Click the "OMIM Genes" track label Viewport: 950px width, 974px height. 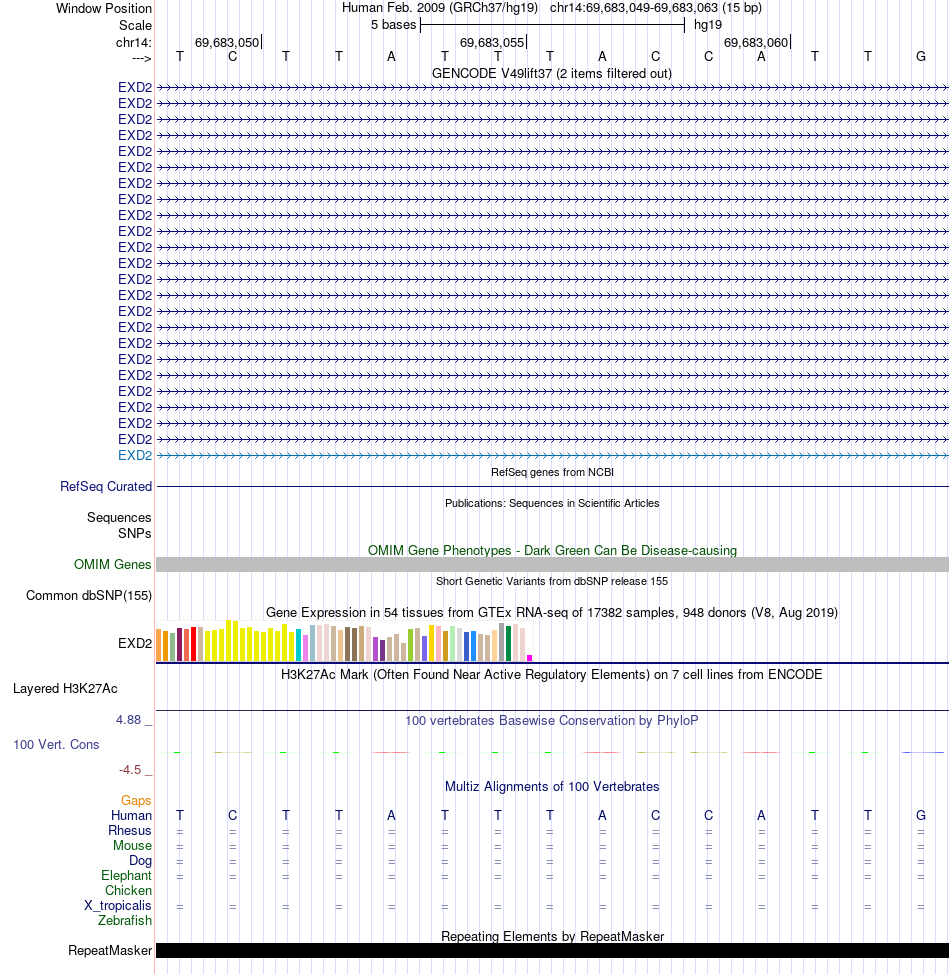112,565
